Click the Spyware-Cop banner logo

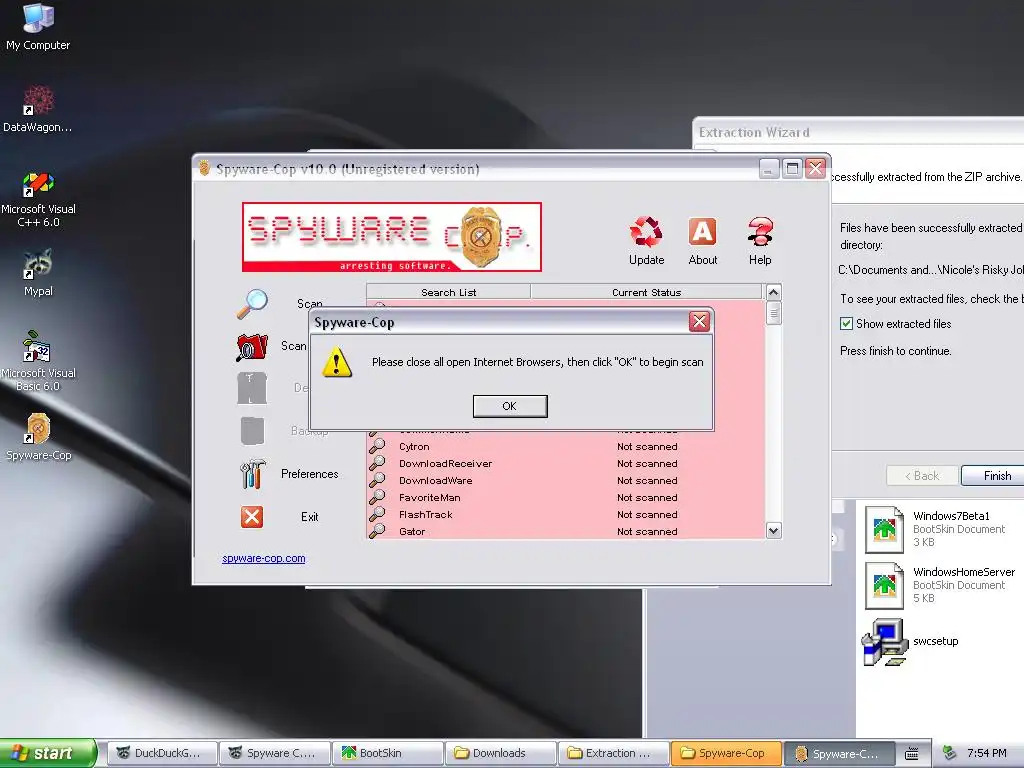tap(392, 236)
